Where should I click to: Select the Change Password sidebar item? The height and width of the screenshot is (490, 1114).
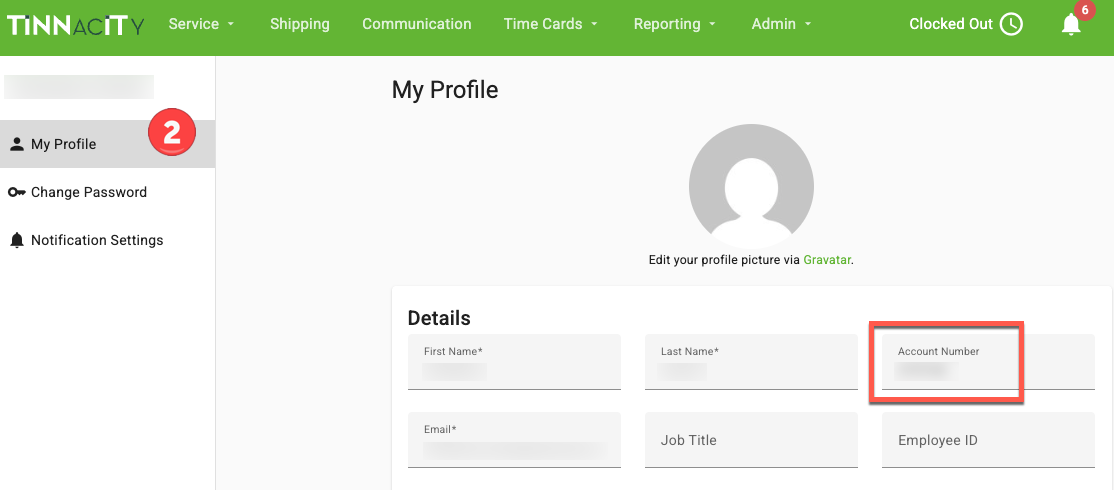(x=107, y=192)
